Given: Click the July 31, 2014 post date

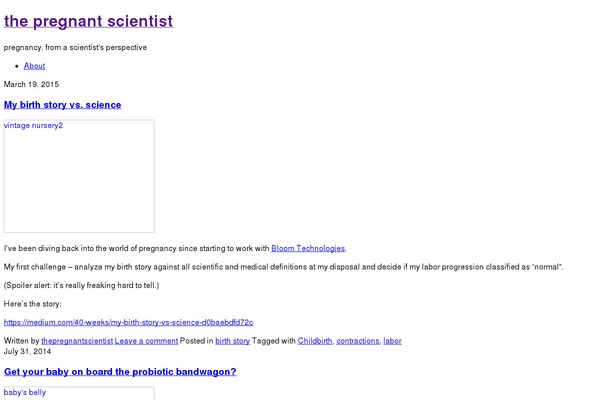Looking at the screenshot, I should [x=27, y=351].
